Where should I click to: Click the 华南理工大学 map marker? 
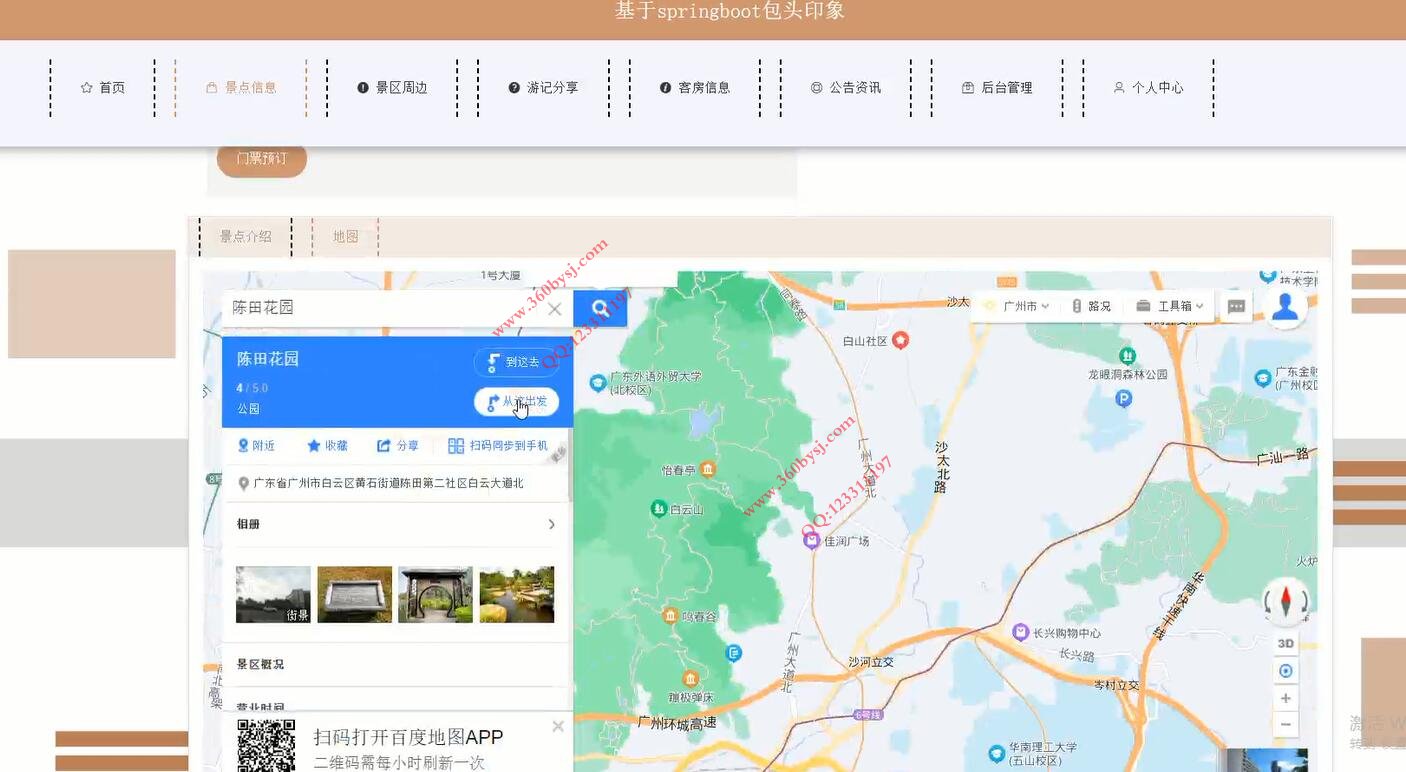(996, 754)
